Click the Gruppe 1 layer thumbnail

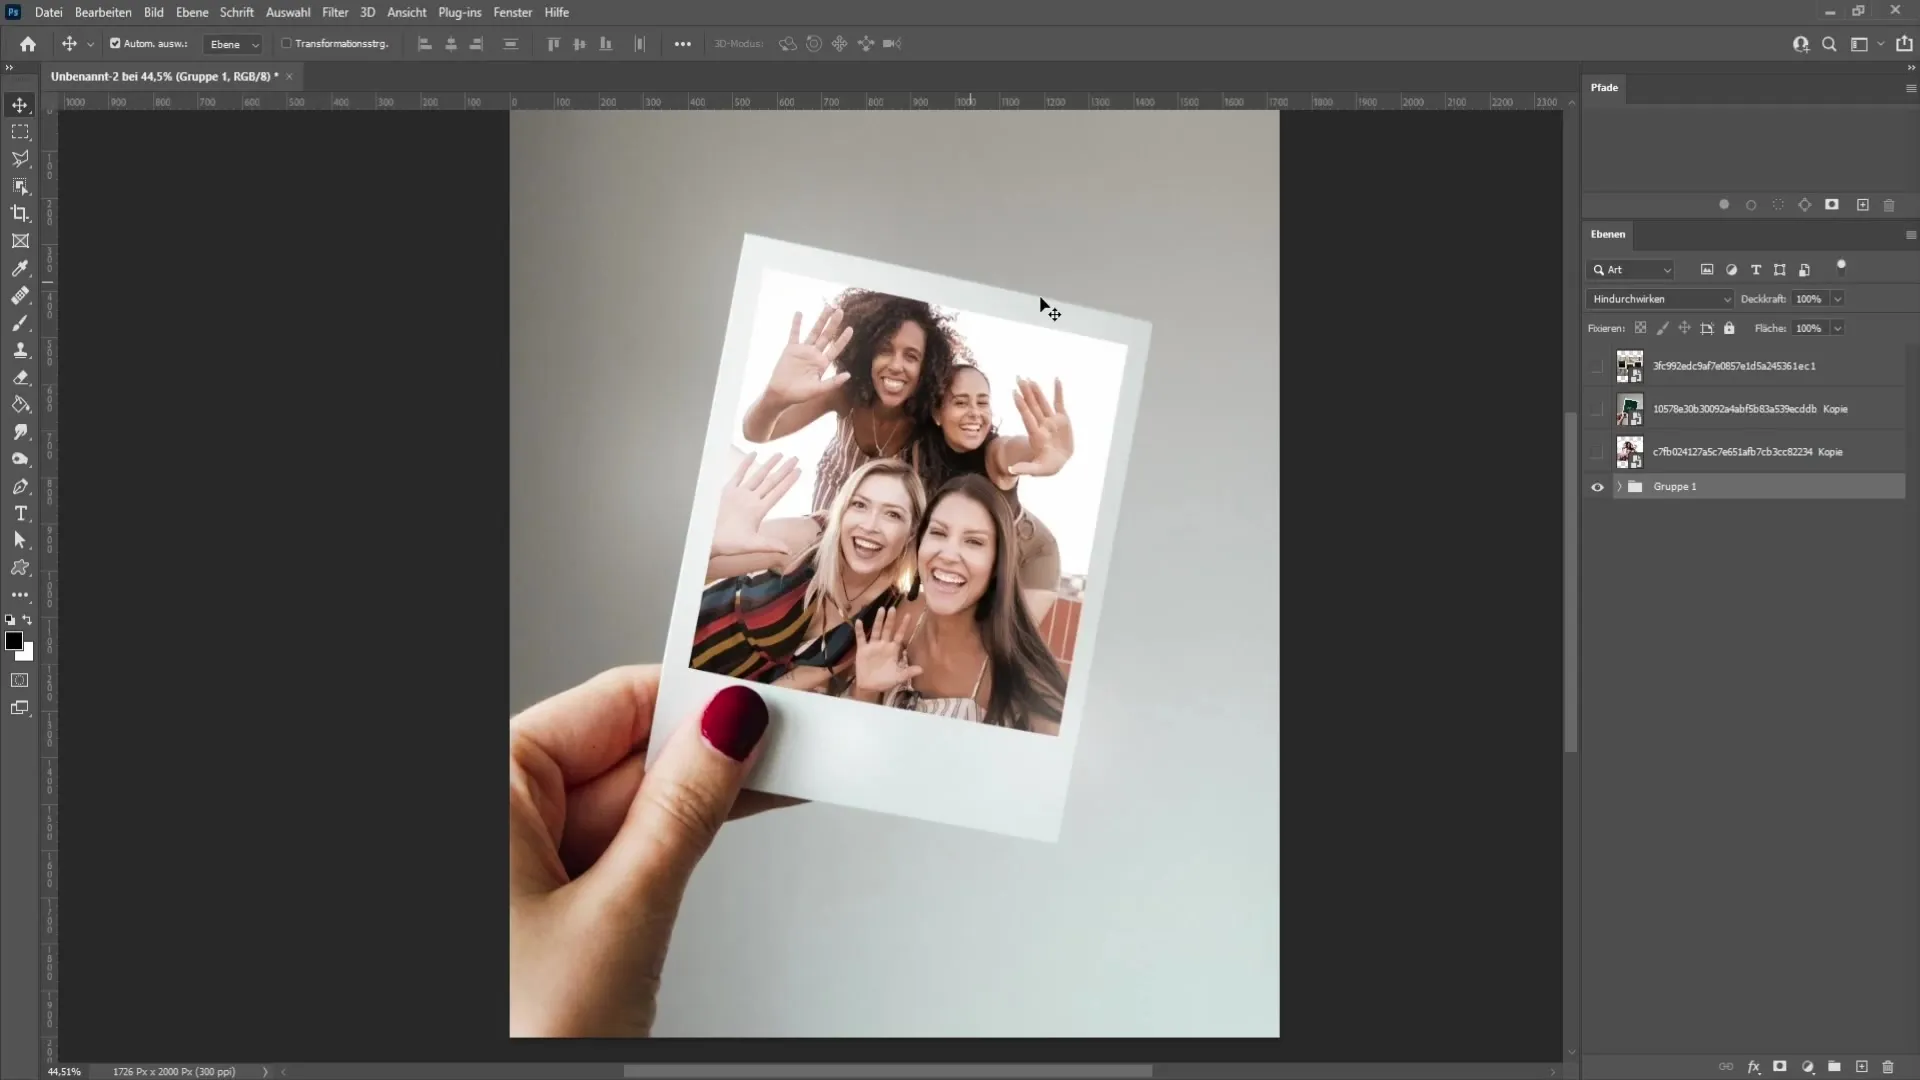tap(1635, 485)
